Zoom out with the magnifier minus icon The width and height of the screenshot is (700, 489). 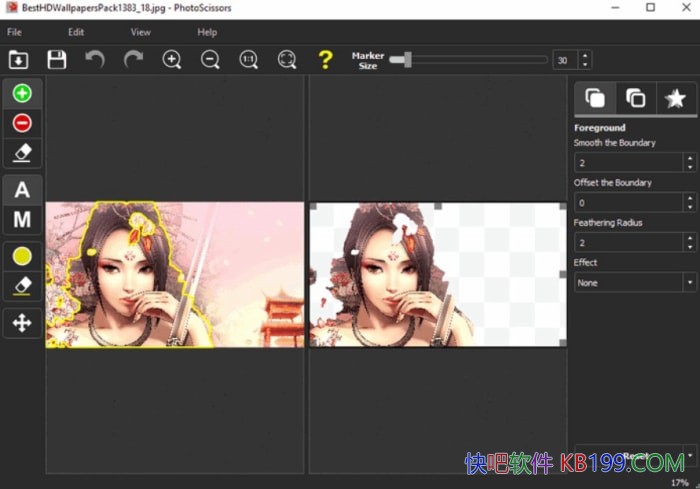point(210,60)
